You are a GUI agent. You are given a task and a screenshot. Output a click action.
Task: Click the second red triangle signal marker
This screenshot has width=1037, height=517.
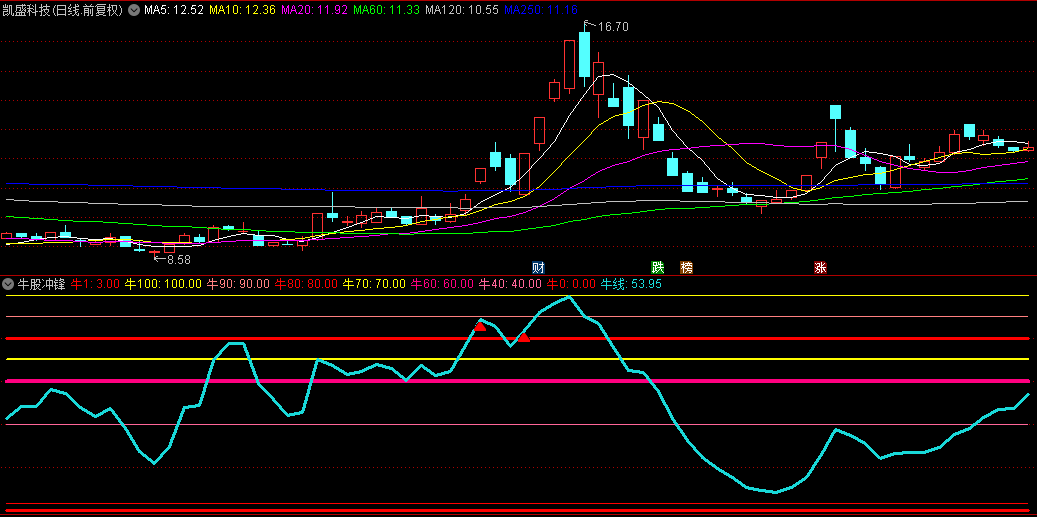point(523,337)
